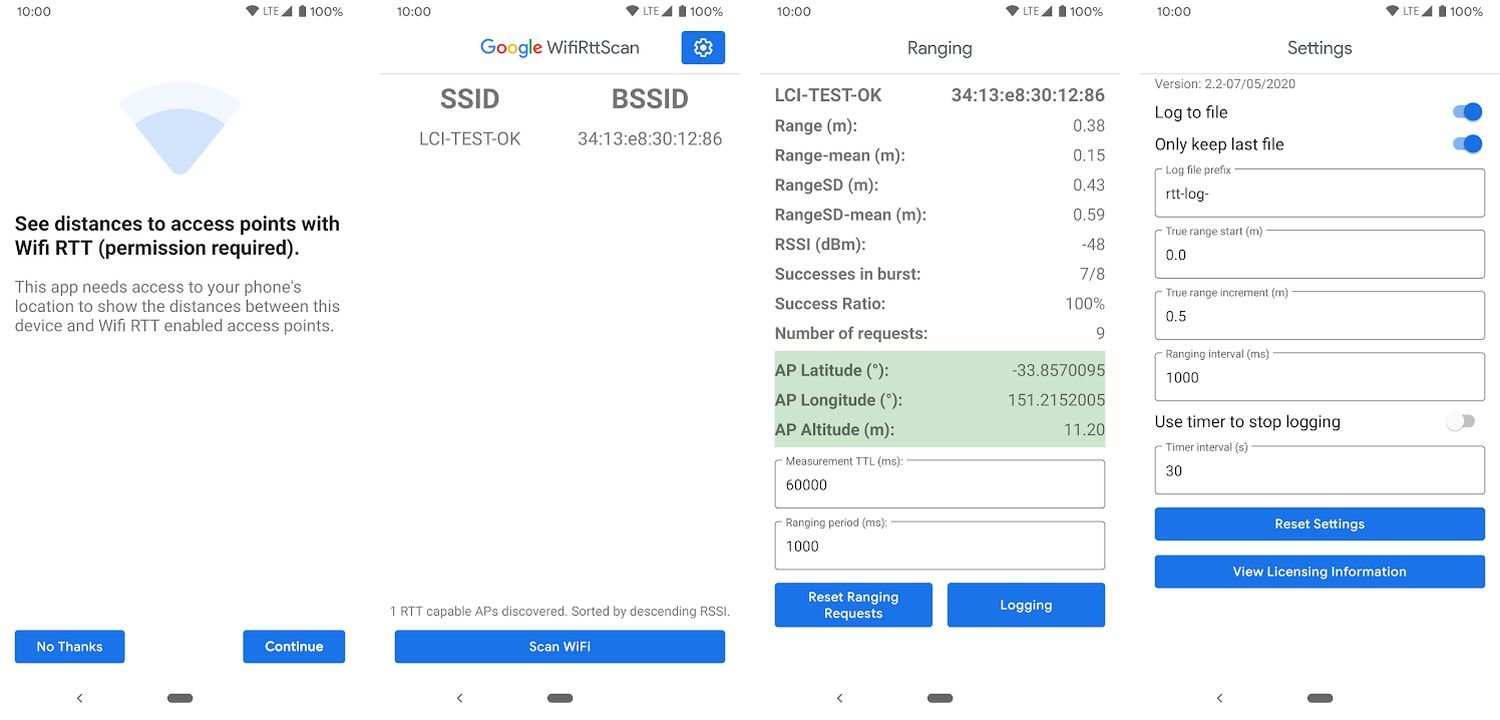Disable the Only keep last file switch
The image size is (1500, 720).
coord(1466,144)
